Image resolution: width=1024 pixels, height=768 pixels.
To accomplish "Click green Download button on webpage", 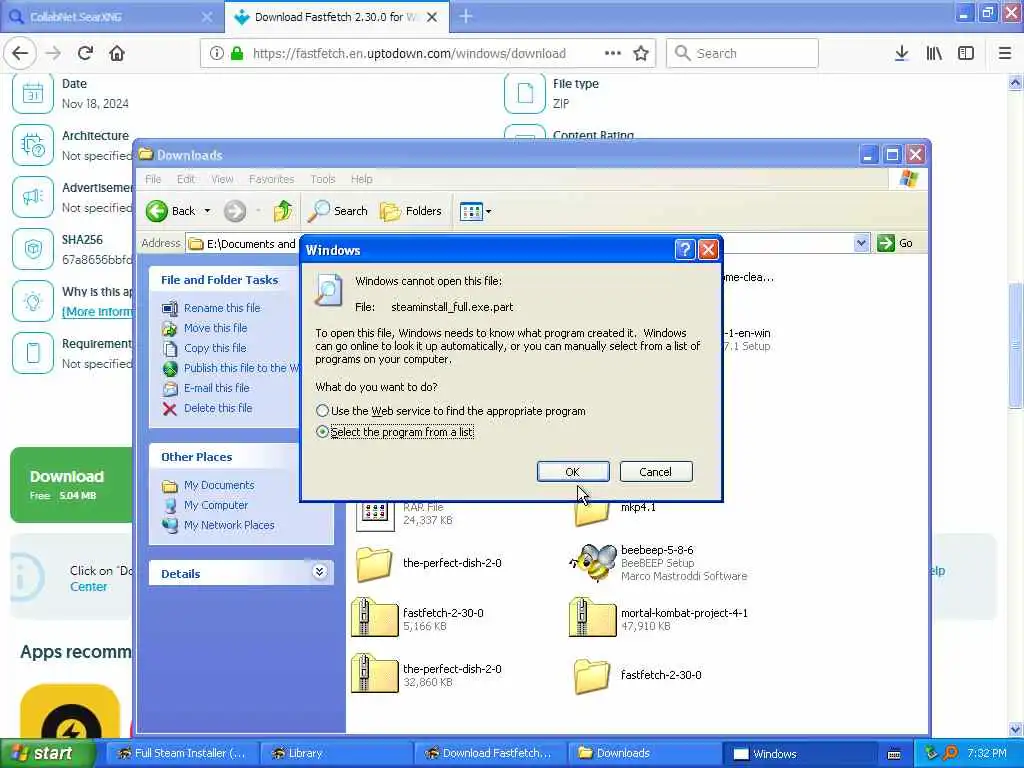I will click(72, 485).
